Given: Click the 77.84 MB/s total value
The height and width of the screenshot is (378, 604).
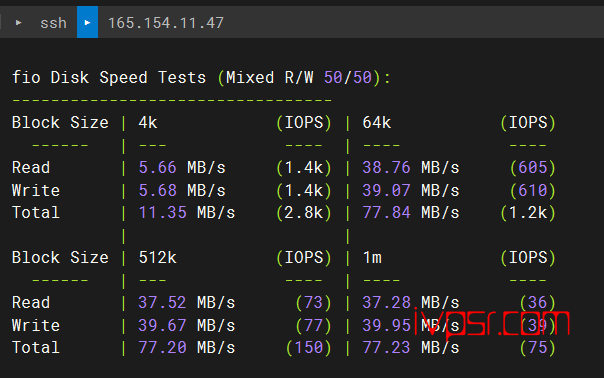Looking at the screenshot, I should [411, 212].
